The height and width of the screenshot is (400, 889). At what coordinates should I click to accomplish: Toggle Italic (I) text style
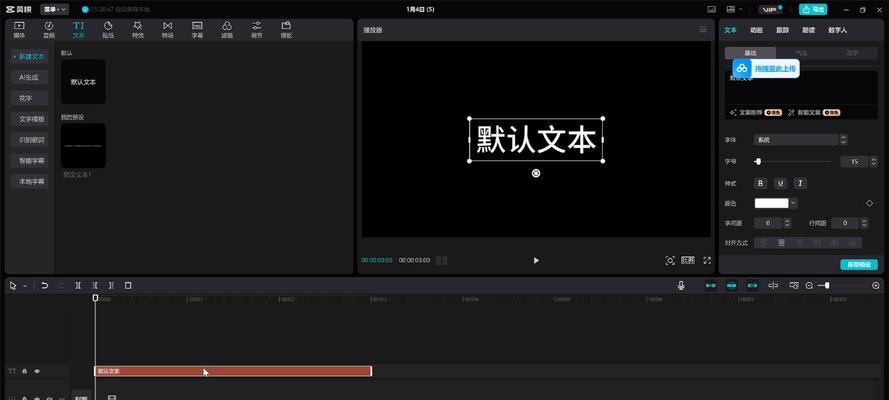tap(800, 184)
